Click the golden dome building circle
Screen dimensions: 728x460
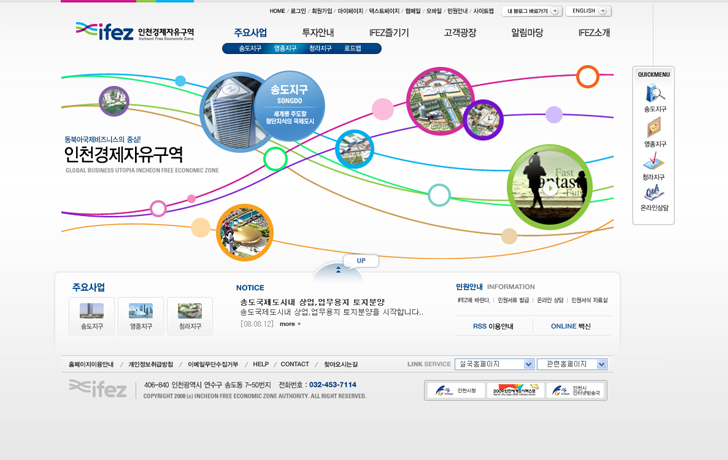click(x=245, y=233)
